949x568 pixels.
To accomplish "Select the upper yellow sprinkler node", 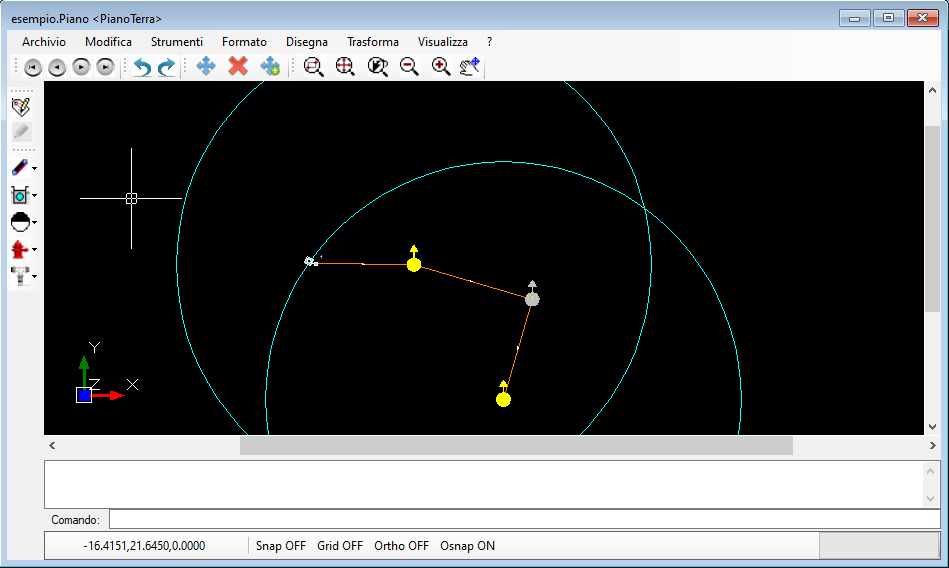I will [x=414, y=265].
